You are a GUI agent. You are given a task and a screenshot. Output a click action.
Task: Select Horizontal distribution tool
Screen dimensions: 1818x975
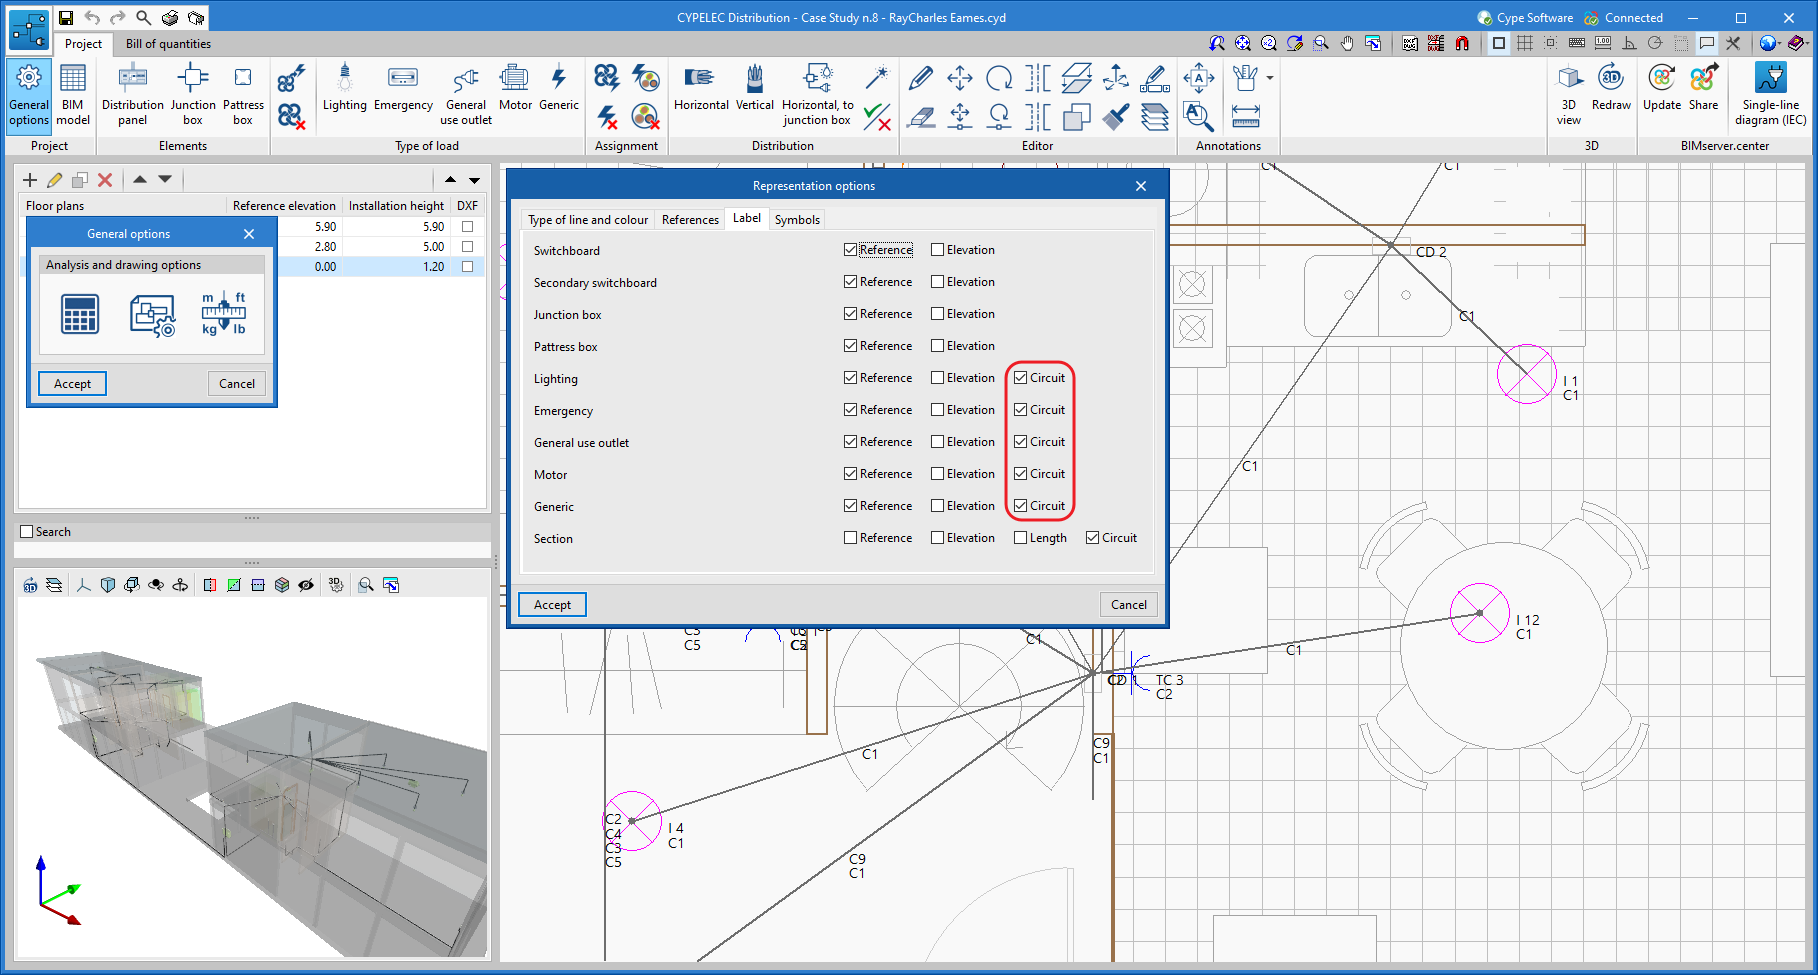coord(701,88)
